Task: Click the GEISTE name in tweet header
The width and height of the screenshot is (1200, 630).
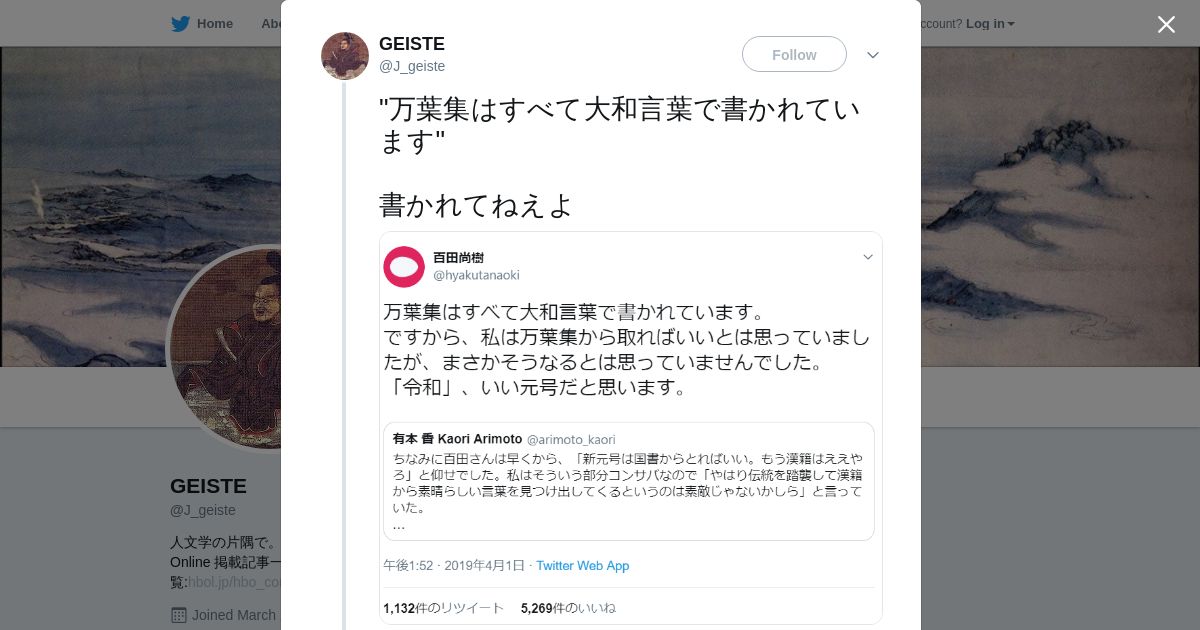Action: (412, 44)
